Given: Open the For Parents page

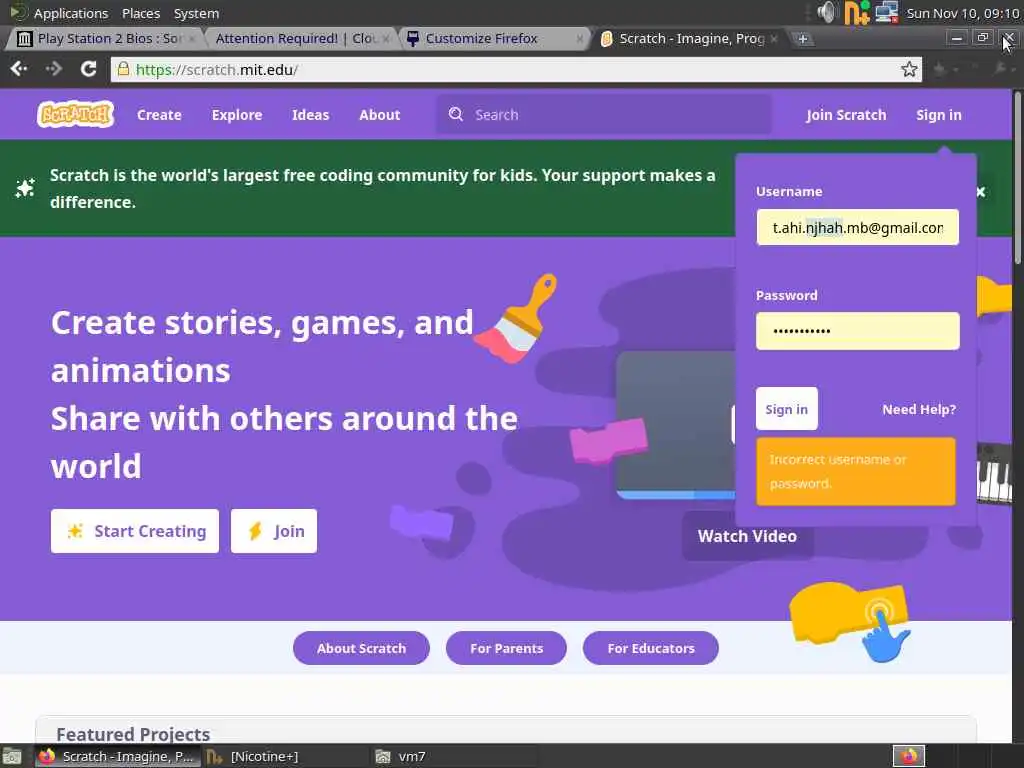Looking at the screenshot, I should [x=506, y=648].
